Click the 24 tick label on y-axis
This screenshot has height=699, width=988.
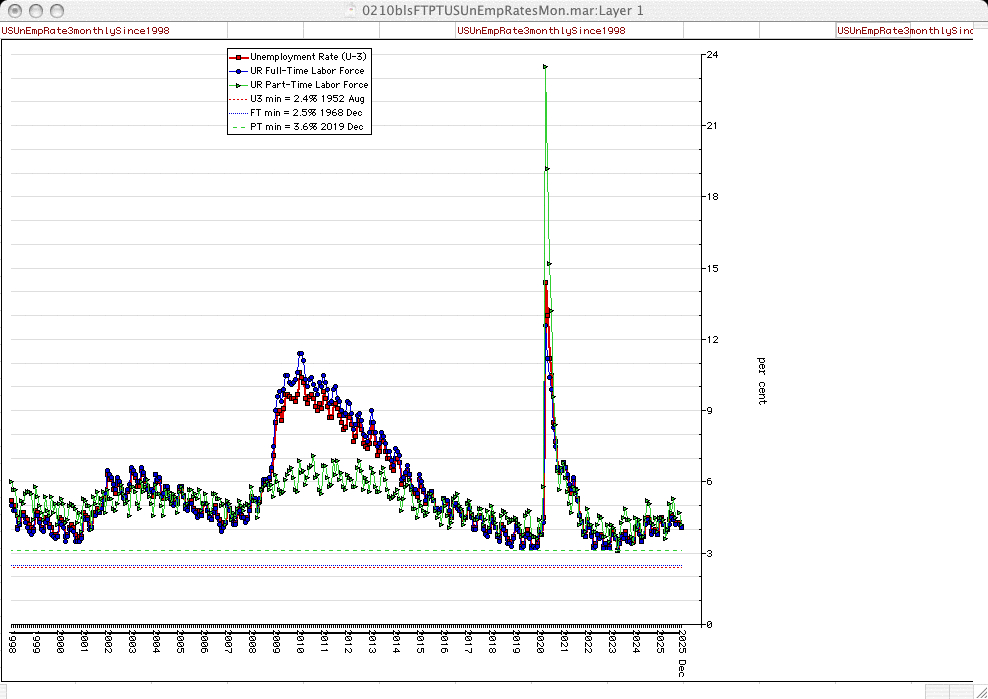coord(711,54)
